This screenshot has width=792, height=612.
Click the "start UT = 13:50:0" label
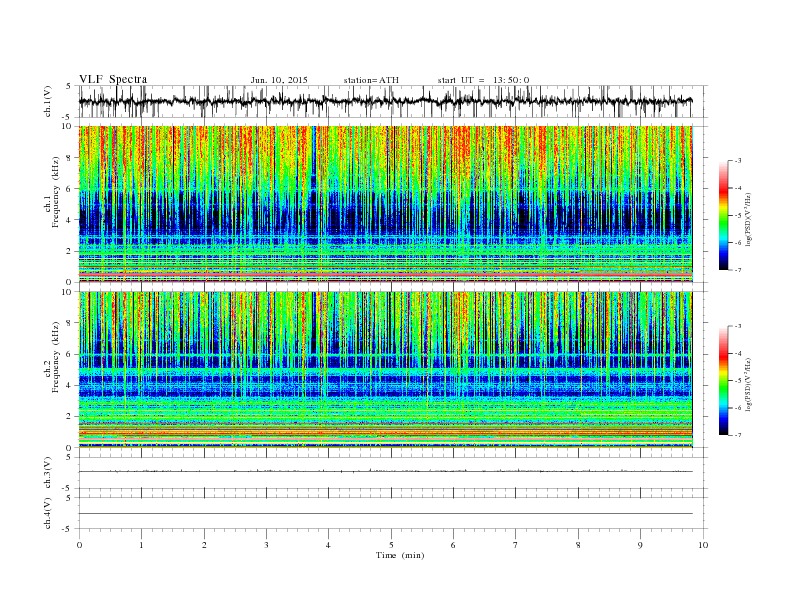(483, 80)
